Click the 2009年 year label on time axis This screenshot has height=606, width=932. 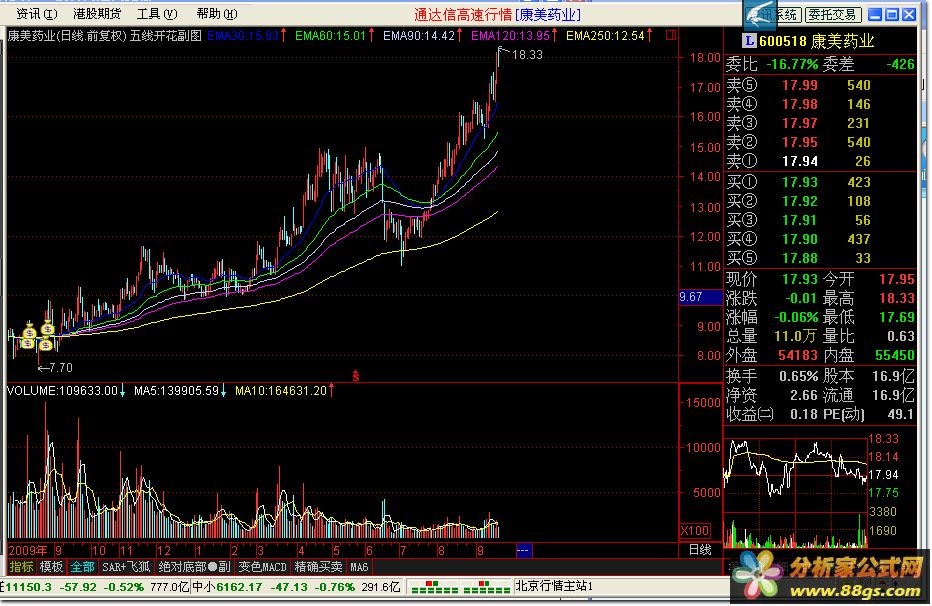coord(28,550)
